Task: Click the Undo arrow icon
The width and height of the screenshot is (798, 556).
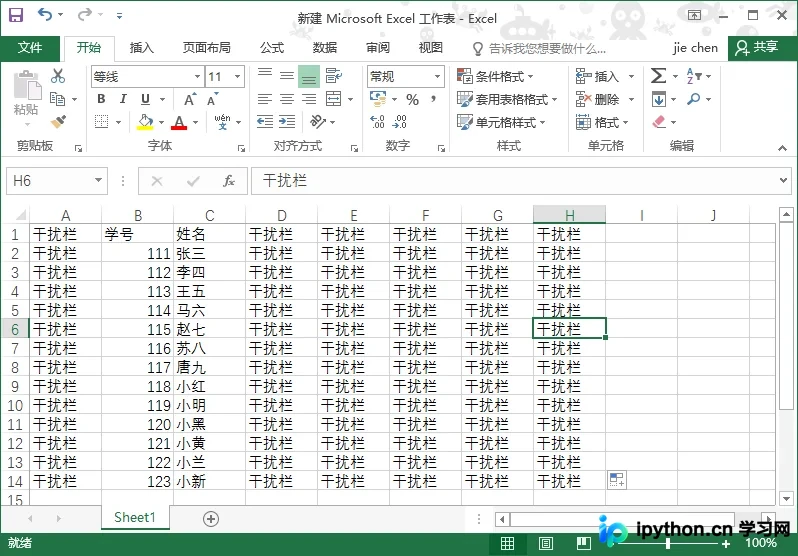Action: tap(44, 14)
